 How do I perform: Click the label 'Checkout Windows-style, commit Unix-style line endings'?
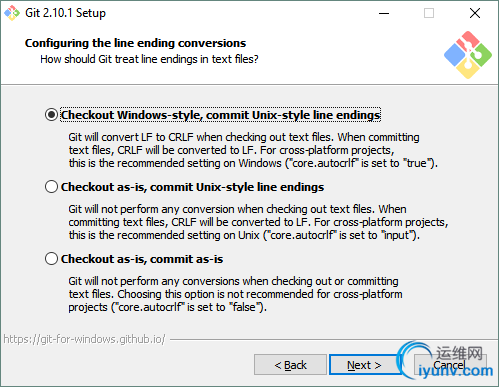coord(220,115)
